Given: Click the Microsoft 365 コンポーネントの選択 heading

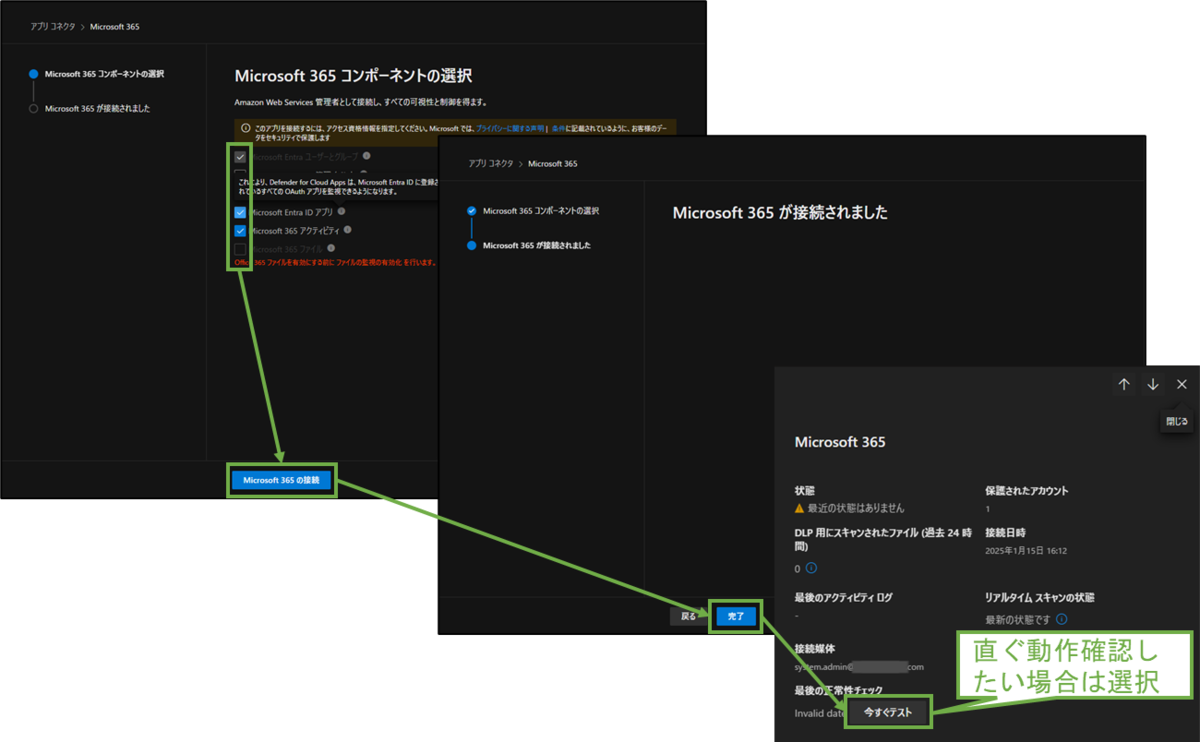Looking at the screenshot, I should [x=353, y=76].
